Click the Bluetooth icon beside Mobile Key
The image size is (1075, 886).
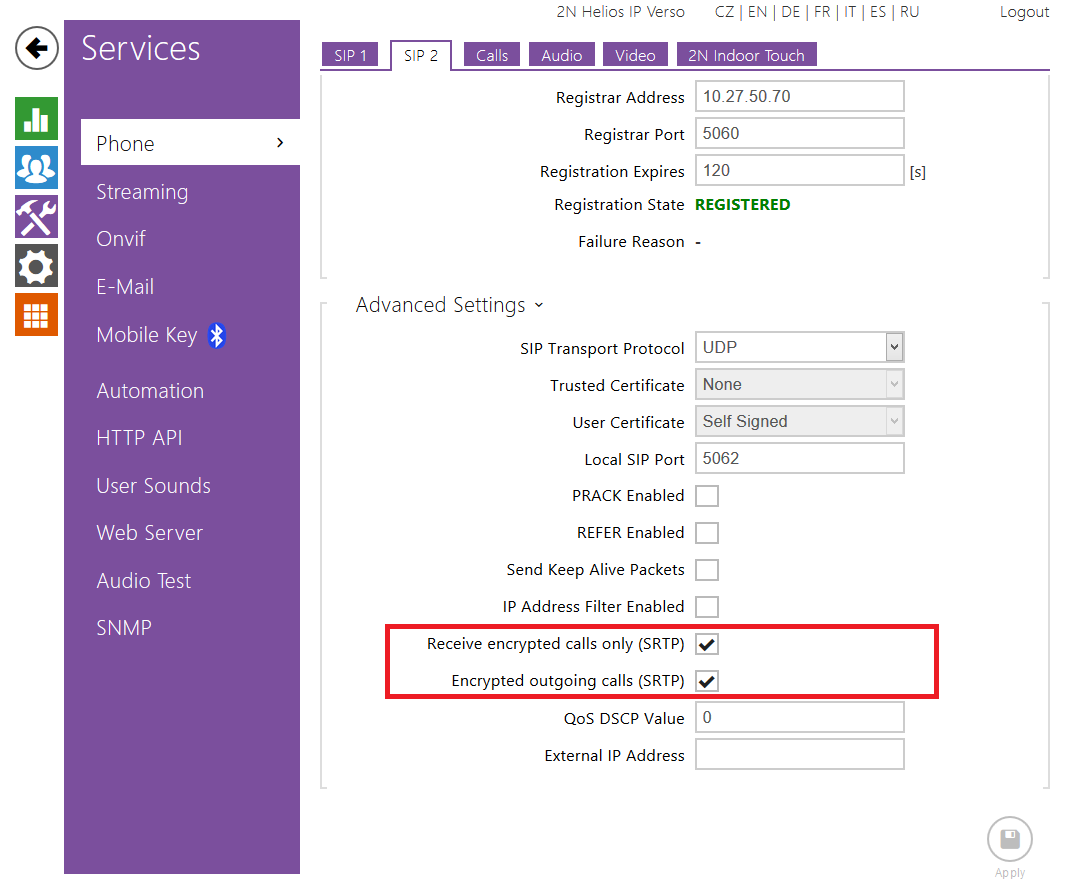tap(217, 336)
